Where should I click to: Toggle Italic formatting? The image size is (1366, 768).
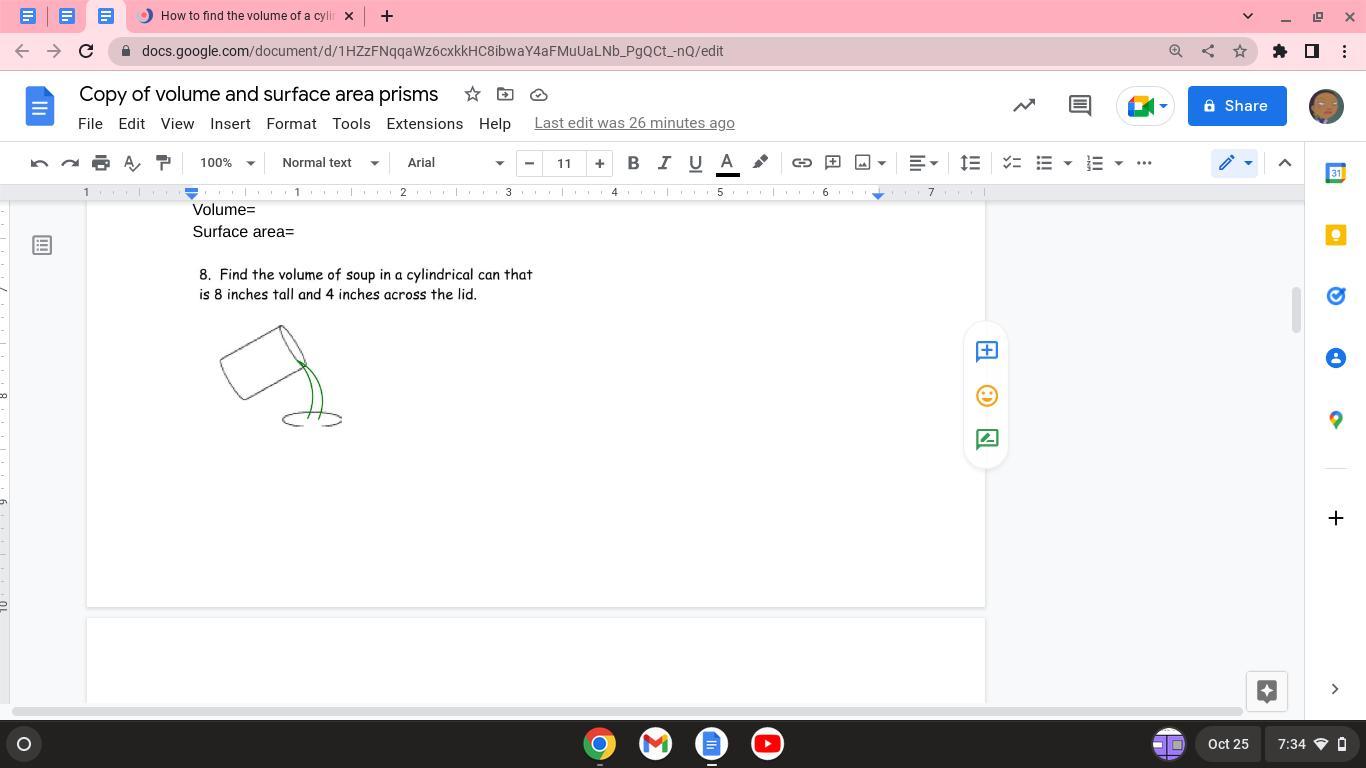(x=663, y=163)
